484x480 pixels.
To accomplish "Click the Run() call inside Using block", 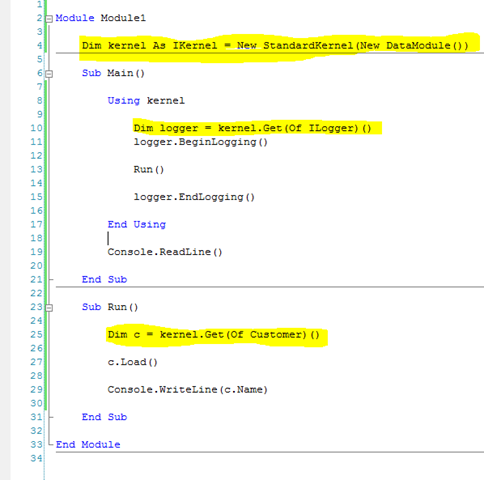I will coord(149,170).
